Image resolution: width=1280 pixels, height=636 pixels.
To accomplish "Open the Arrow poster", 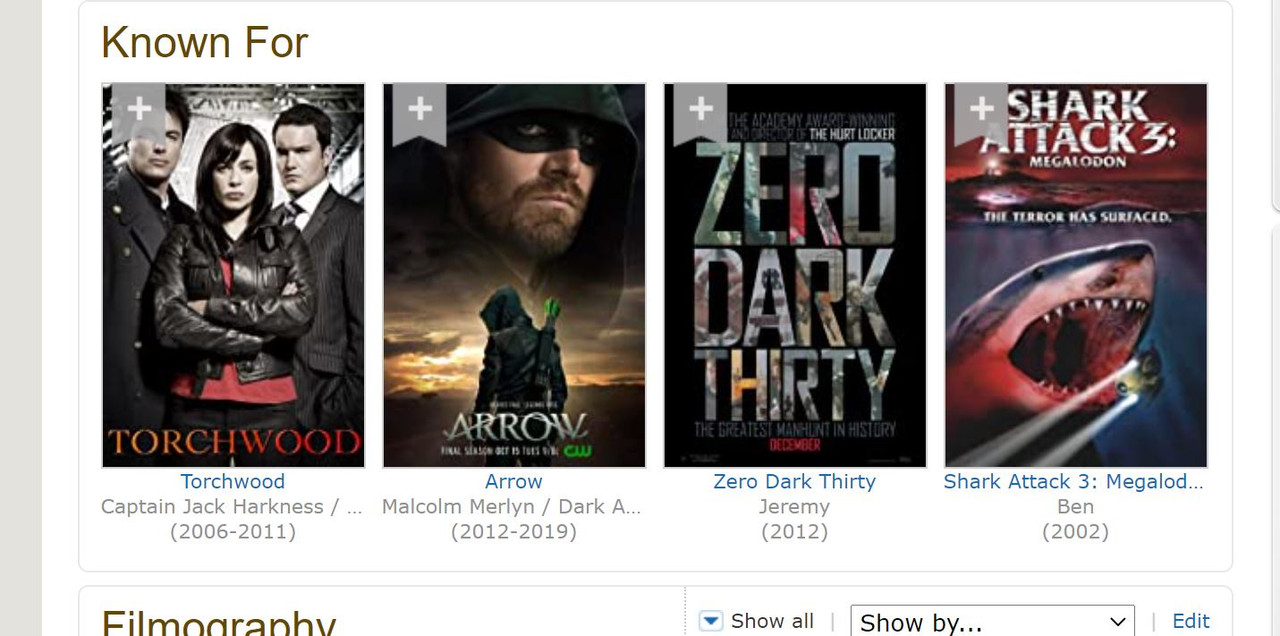I will [x=514, y=275].
